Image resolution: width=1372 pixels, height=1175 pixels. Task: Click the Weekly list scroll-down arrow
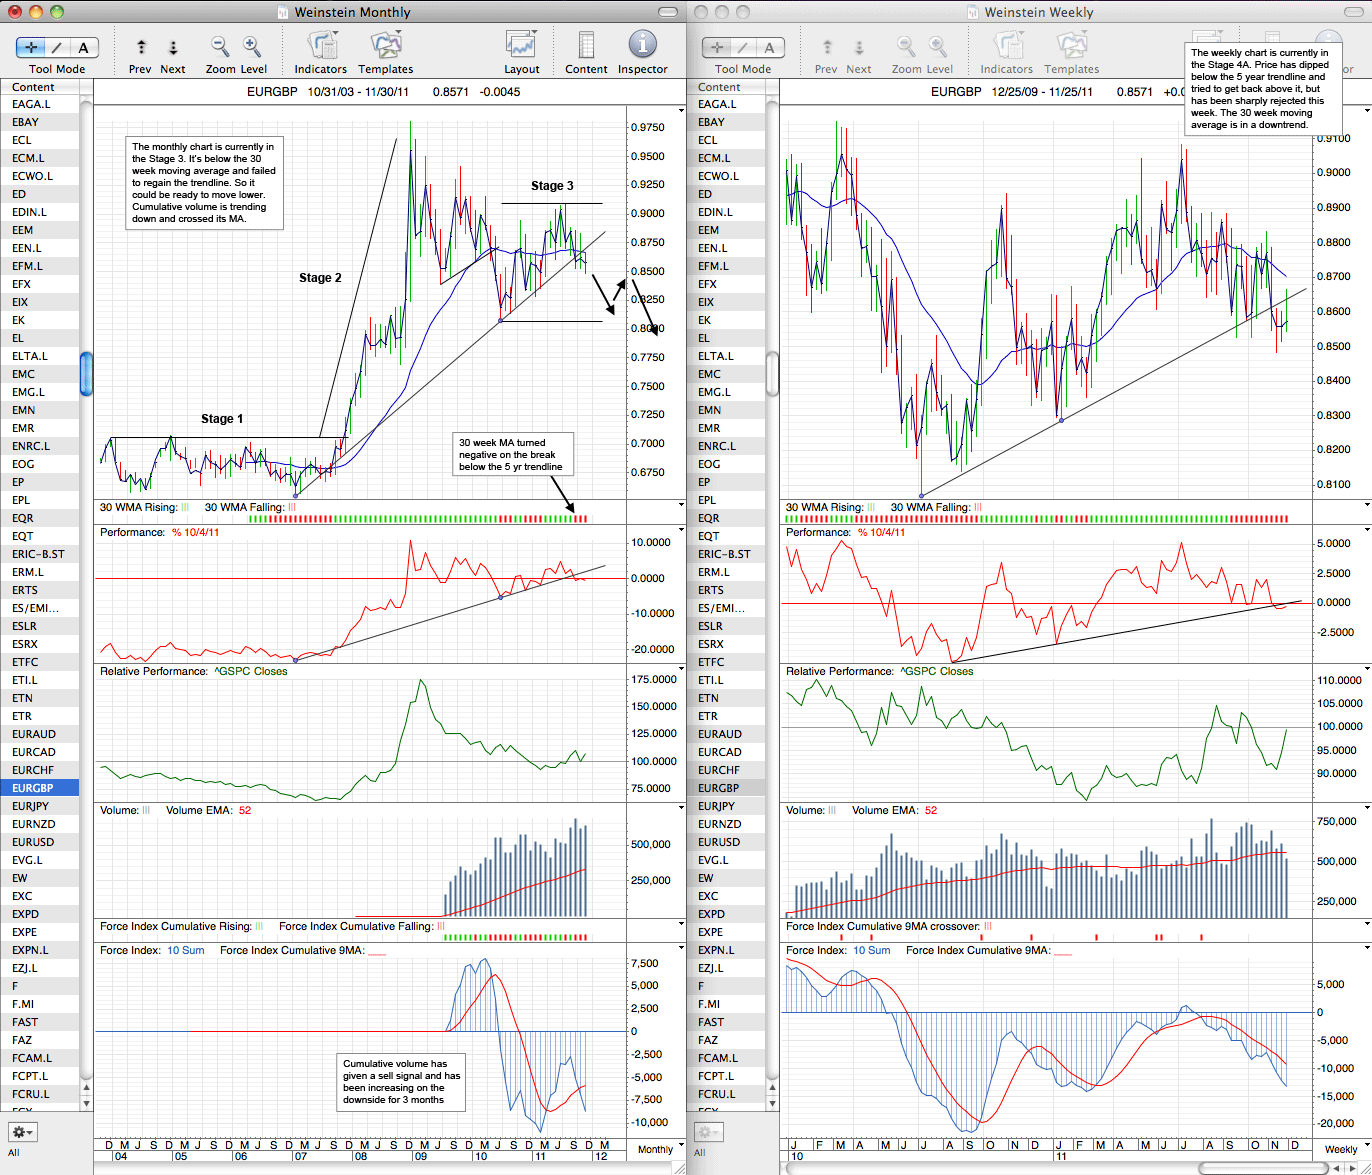pos(772,1103)
